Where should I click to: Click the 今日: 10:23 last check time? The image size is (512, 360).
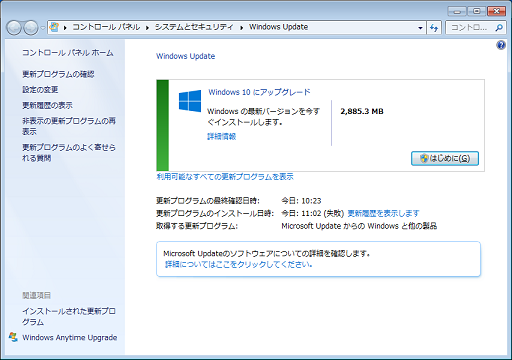301,201
